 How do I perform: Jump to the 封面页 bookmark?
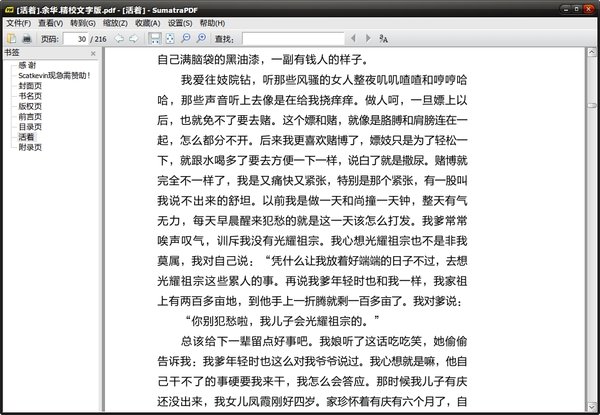pyautogui.click(x=30, y=86)
